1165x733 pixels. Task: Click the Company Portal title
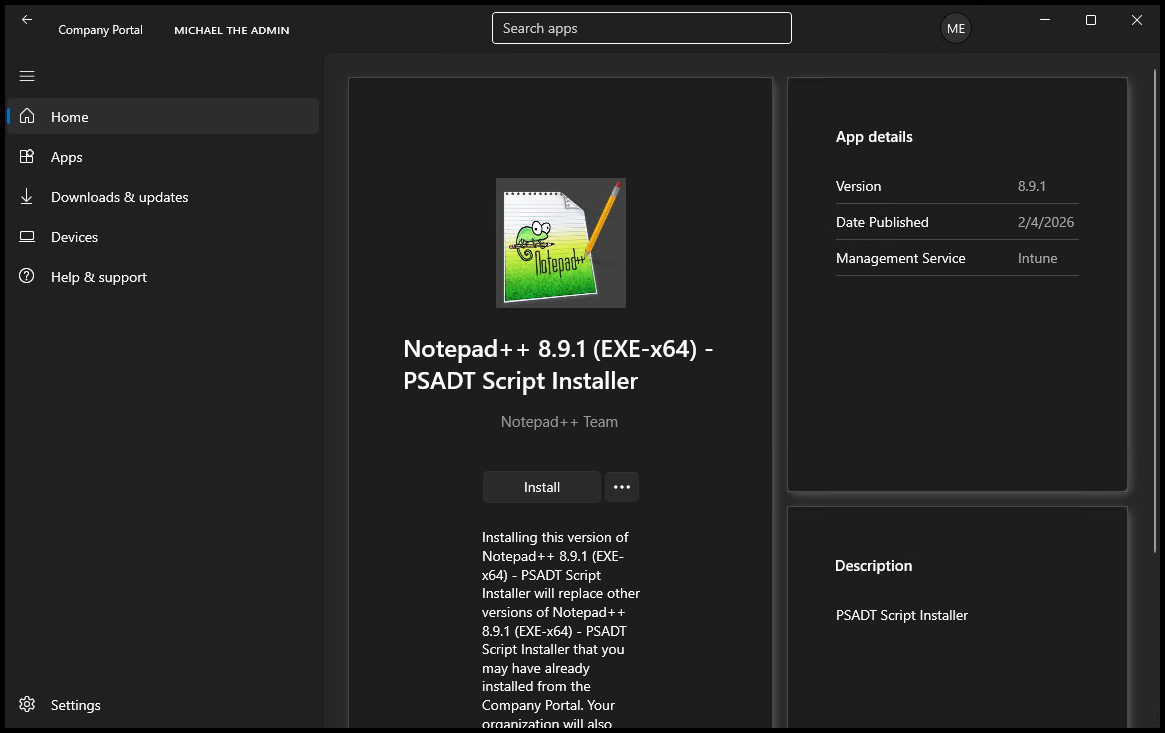pyautogui.click(x=100, y=30)
